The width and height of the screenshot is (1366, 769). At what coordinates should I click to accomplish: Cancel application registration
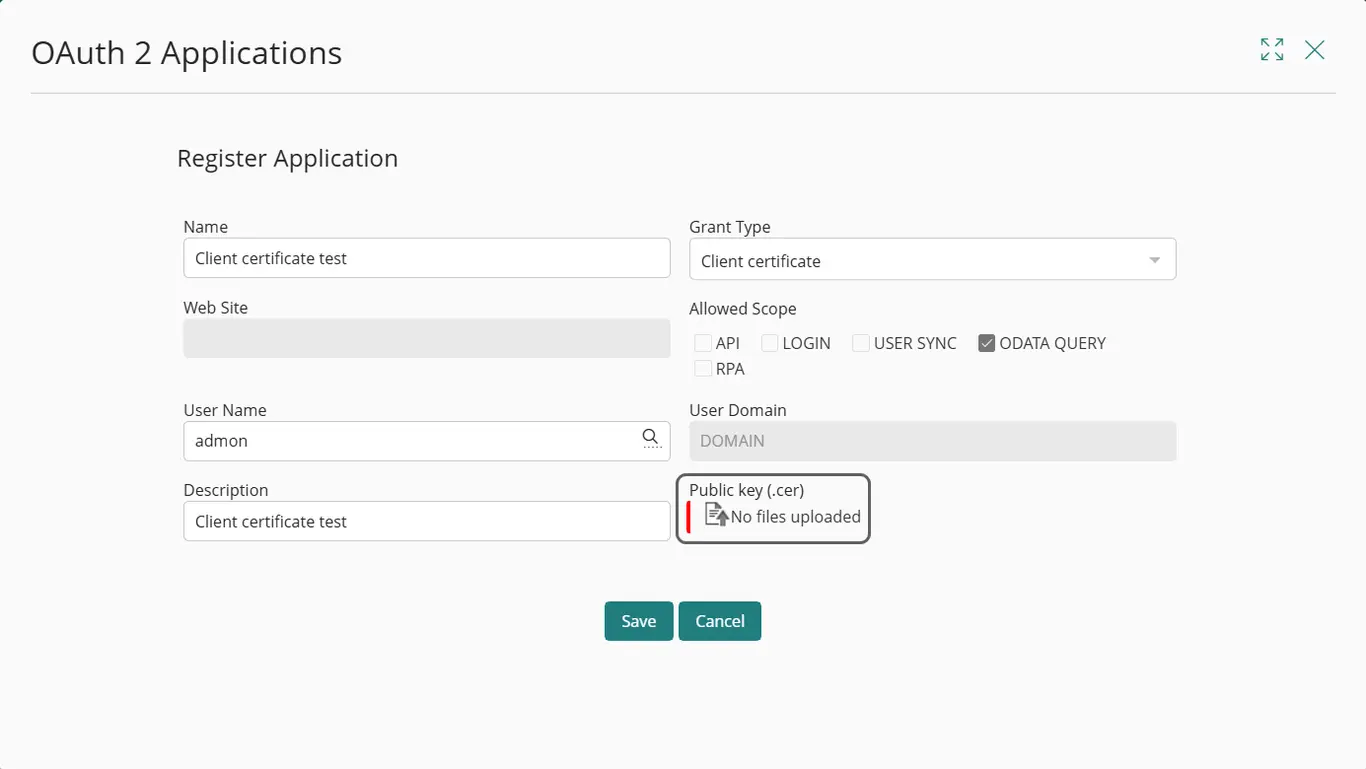(x=720, y=621)
